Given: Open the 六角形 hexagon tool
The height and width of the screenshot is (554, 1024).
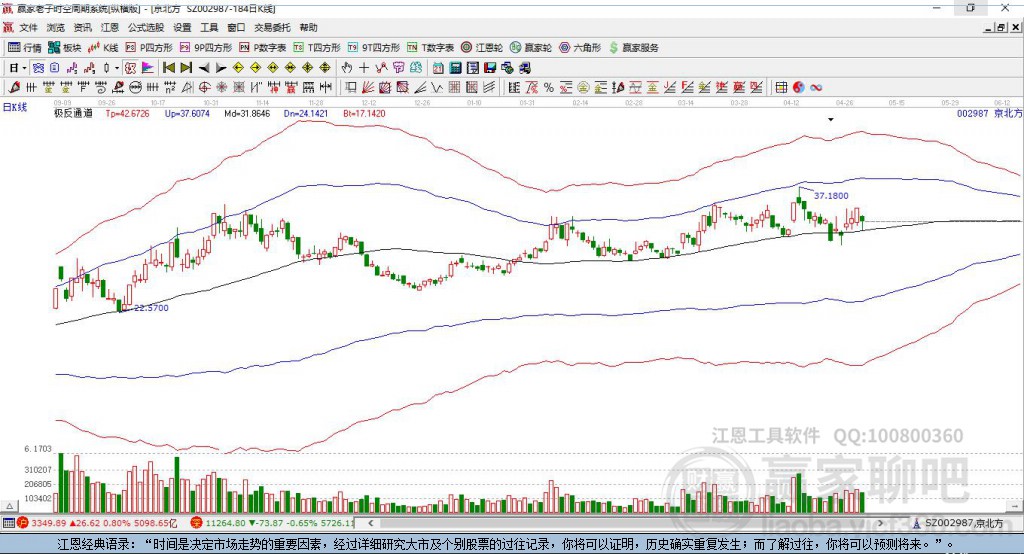Looking at the screenshot, I should pyautogui.click(x=580, y=48).
